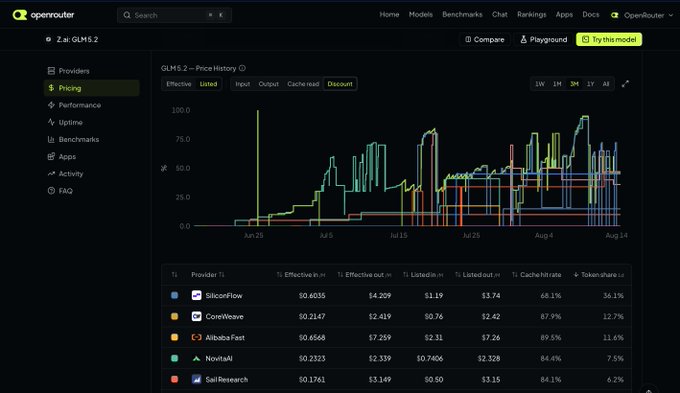Click the Performance lightning icon
The image size is (680, 393).
point(51,105)
